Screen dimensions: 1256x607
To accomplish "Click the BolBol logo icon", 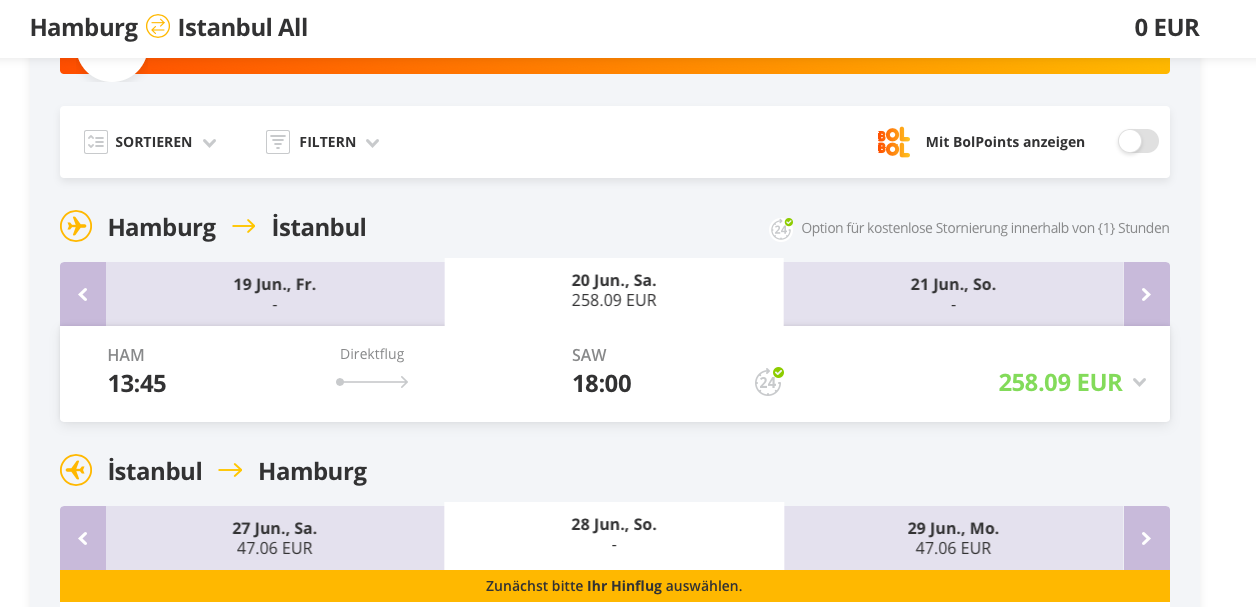I will point(893,142).
